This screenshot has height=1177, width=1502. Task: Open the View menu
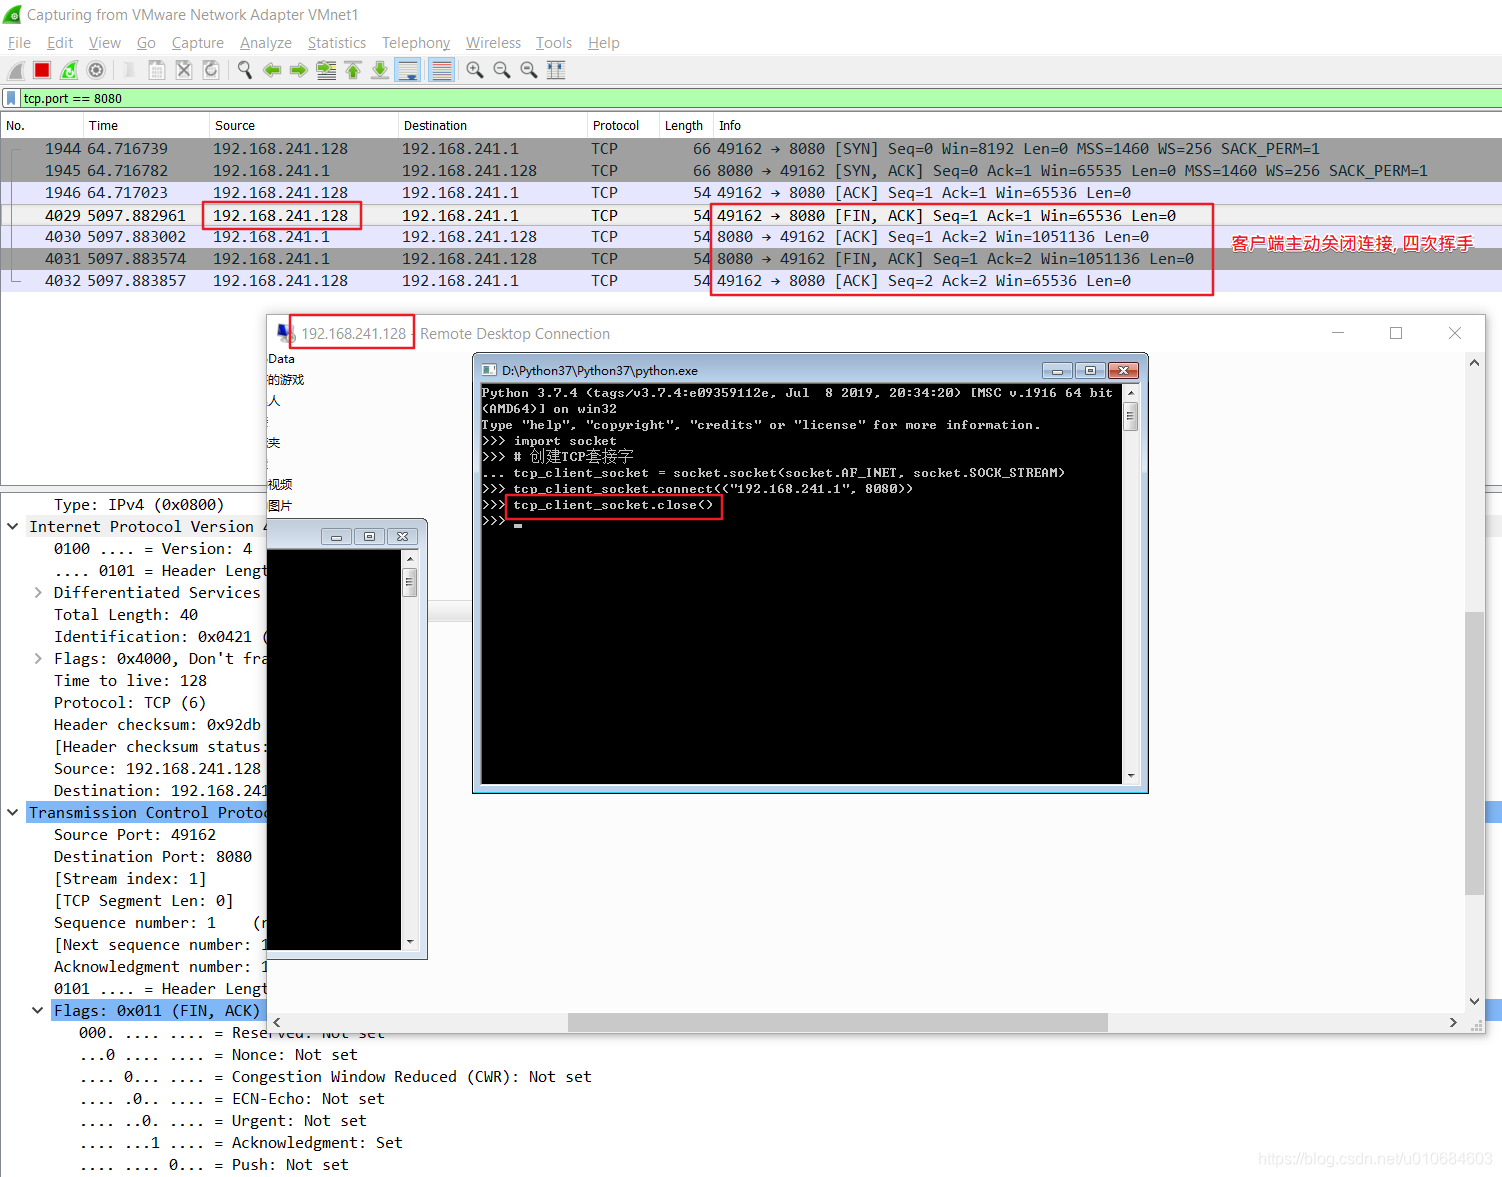(105, 43)
